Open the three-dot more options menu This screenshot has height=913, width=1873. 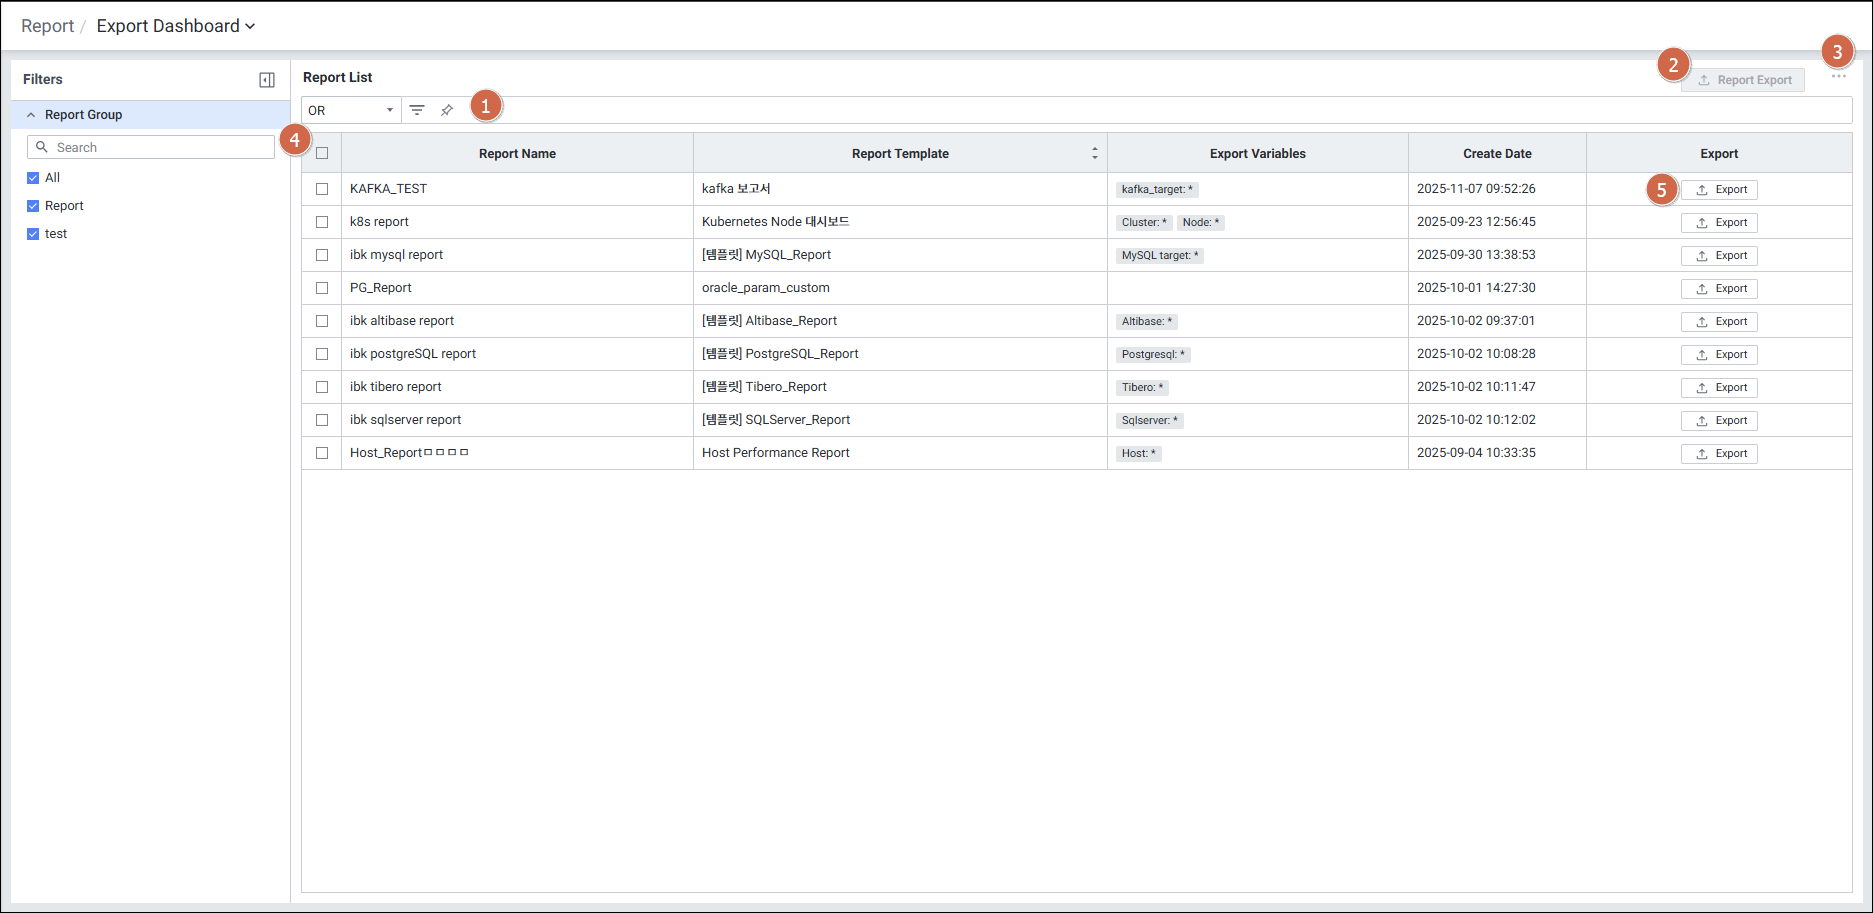click(x=1838, y=77)
